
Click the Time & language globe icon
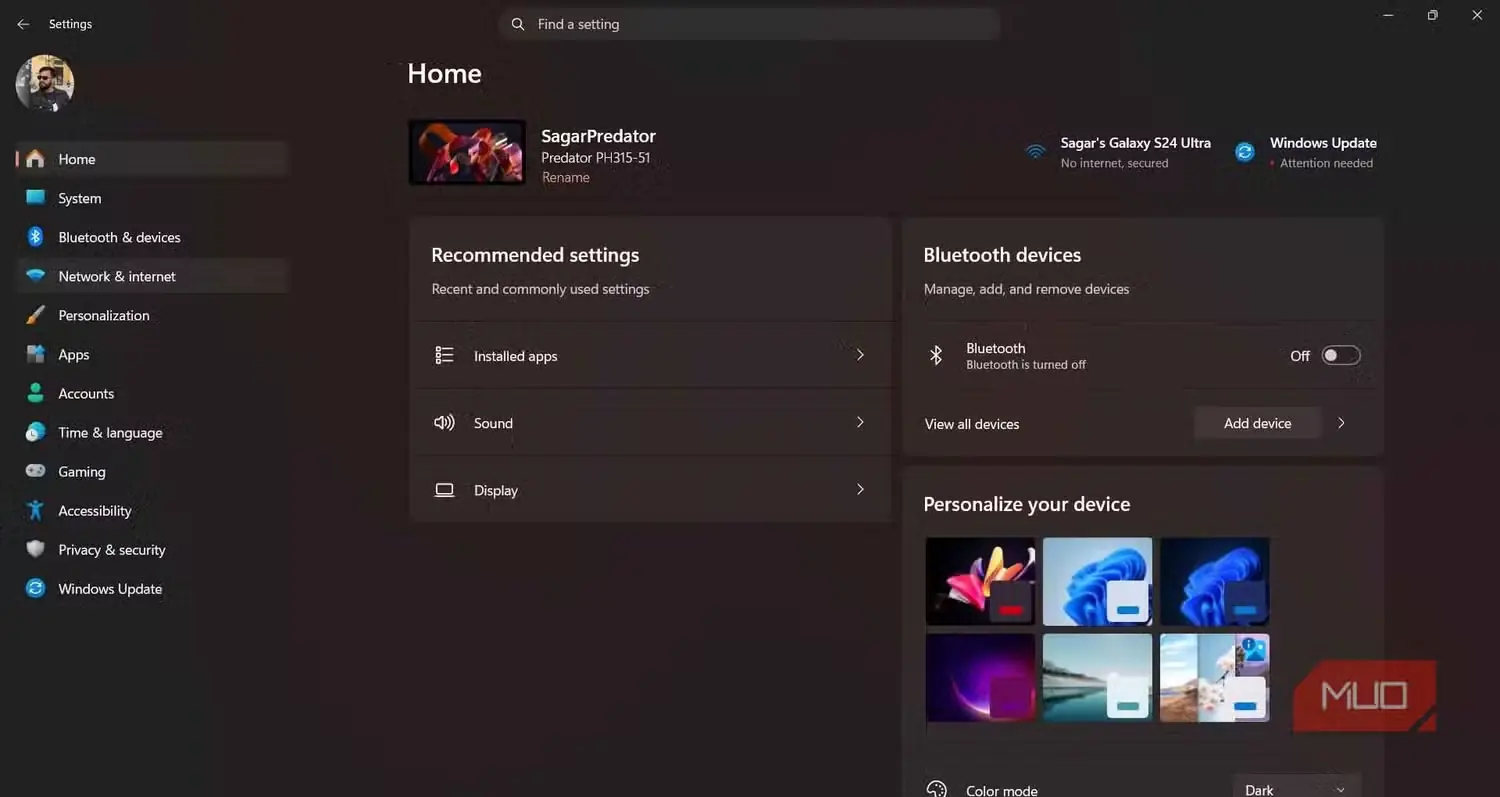click(35, 432)
